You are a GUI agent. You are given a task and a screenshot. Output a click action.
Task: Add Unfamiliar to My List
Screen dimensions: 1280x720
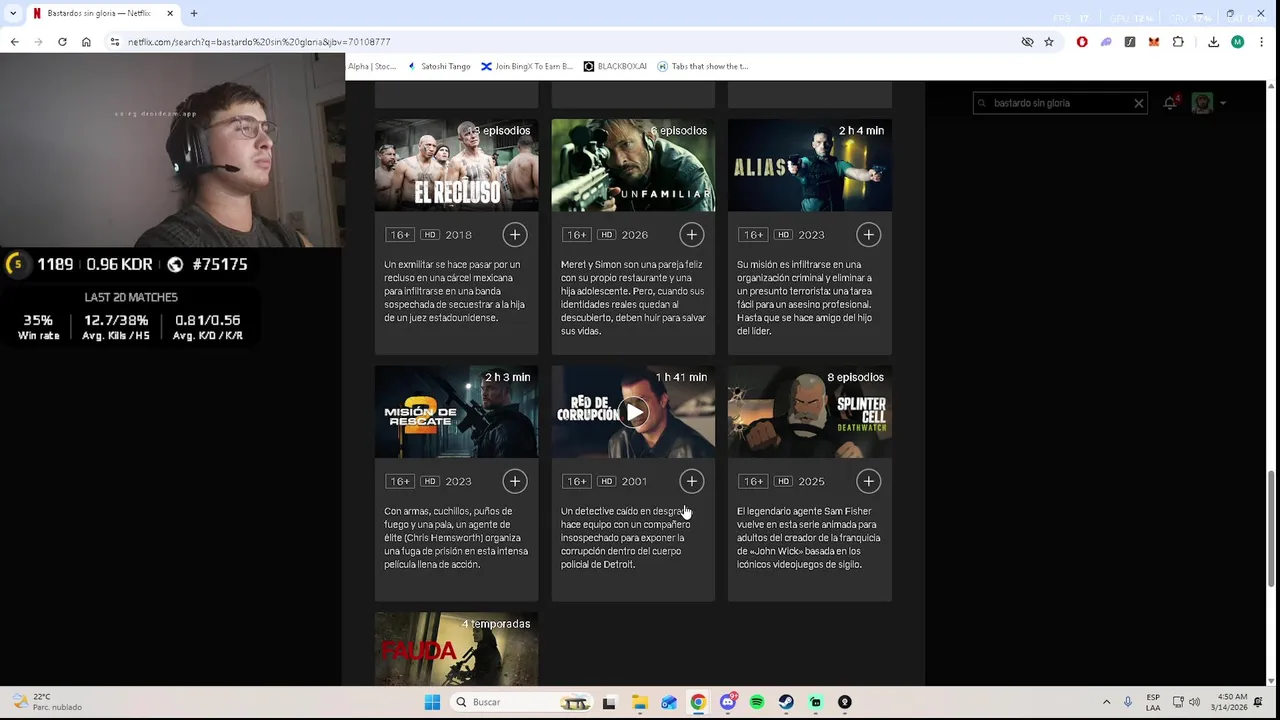692,235
